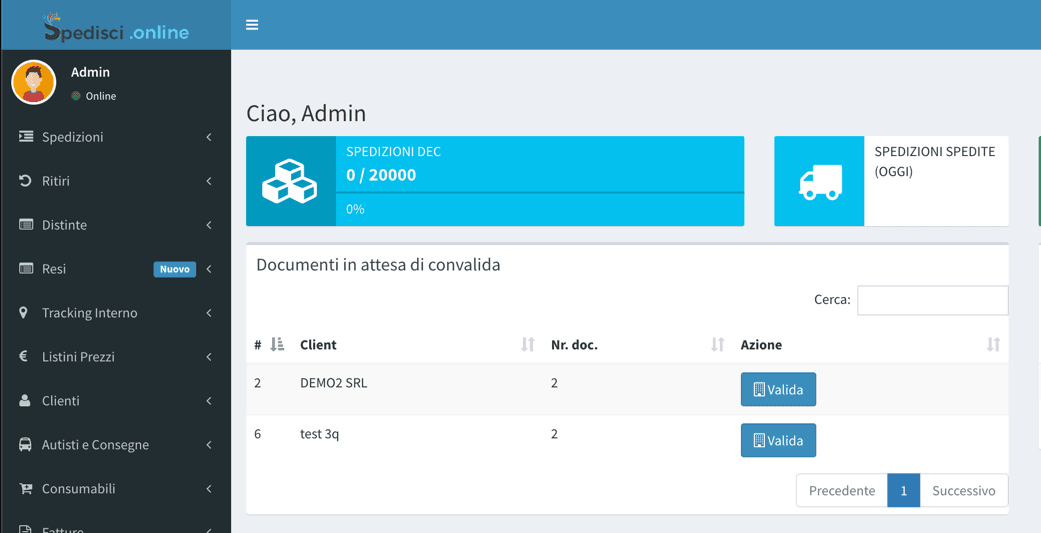
Task: Click the truck icon on Spedizioni Spedite card
Action: 820,182
